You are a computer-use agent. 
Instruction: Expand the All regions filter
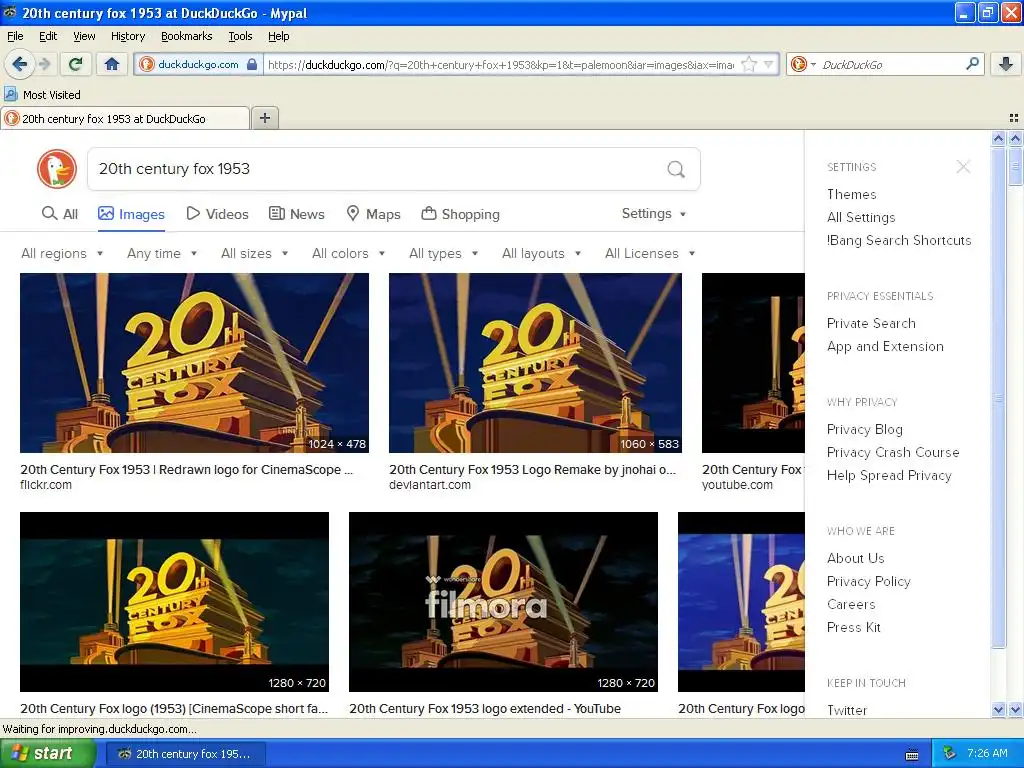pyautogui.click(x=62, y=253)
